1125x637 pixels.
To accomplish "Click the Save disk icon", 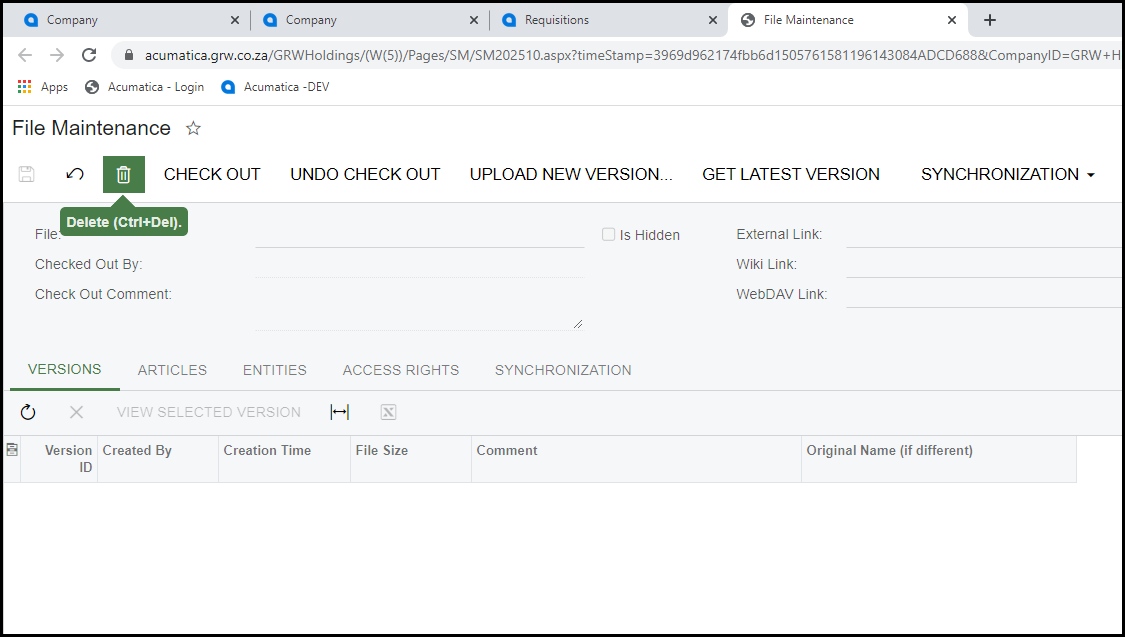I will pos(27,174).
